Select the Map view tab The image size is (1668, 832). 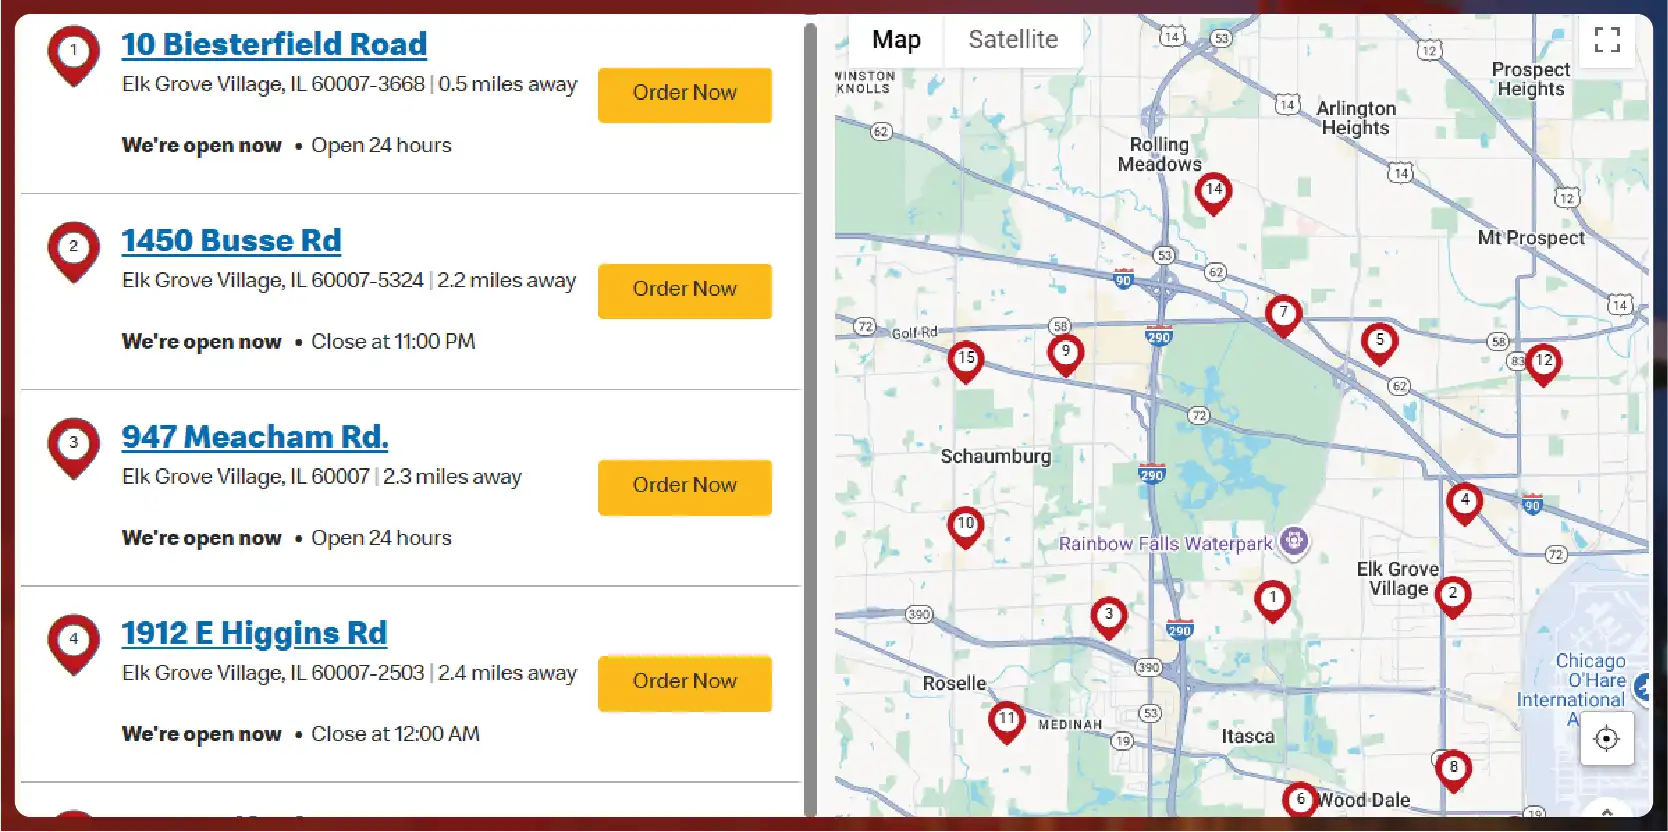pos(895,40)
